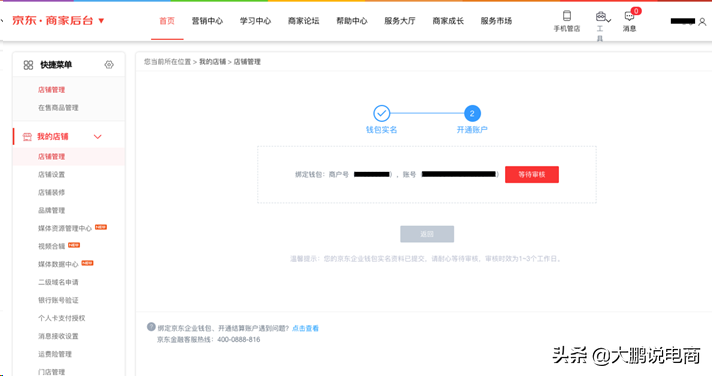Open 店铺装修 in the sidebar
712x376 pixels.
coord(51,193)
